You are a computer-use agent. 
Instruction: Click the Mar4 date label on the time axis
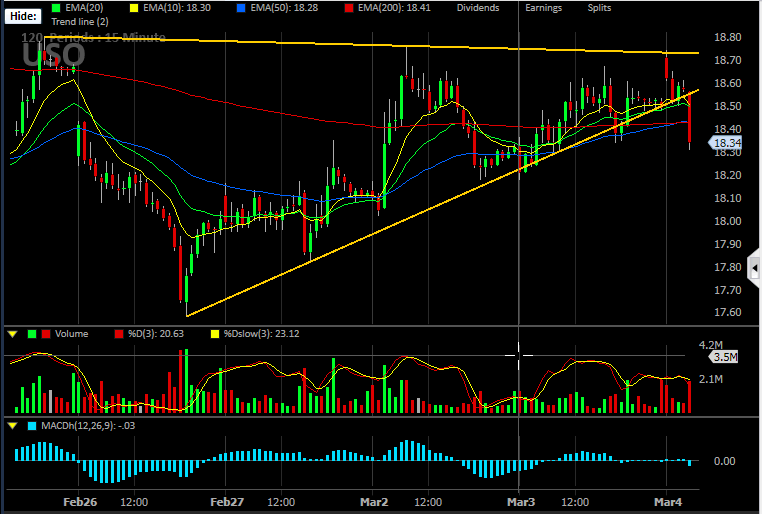tap(668, 502)
